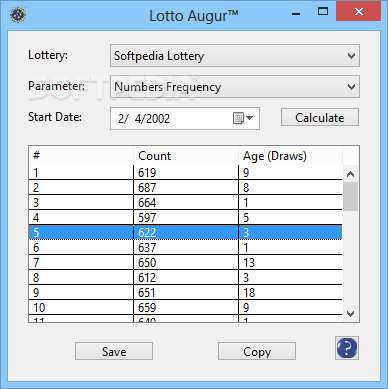
Task: Select row number 4 in the list
Action: 186,218
